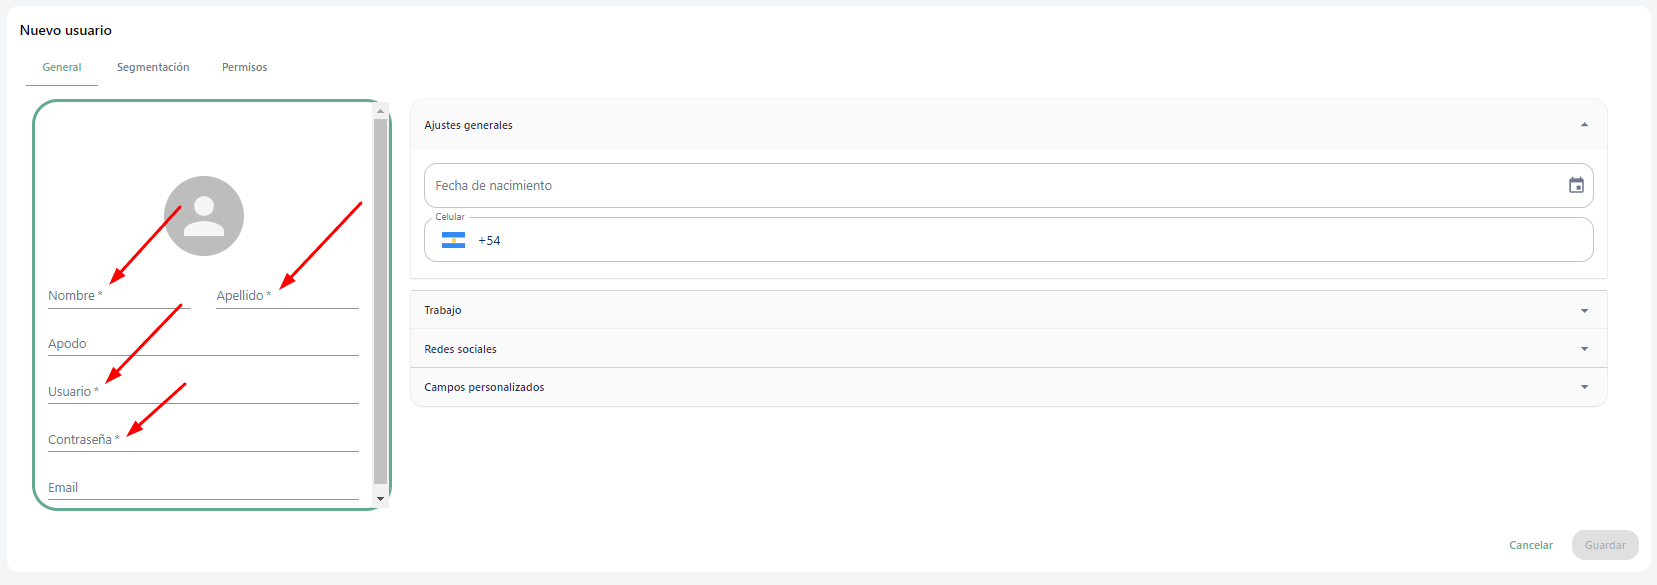Click the Cancelar button
This screenshot has height=585, width=1657.
coord(1531,545)
